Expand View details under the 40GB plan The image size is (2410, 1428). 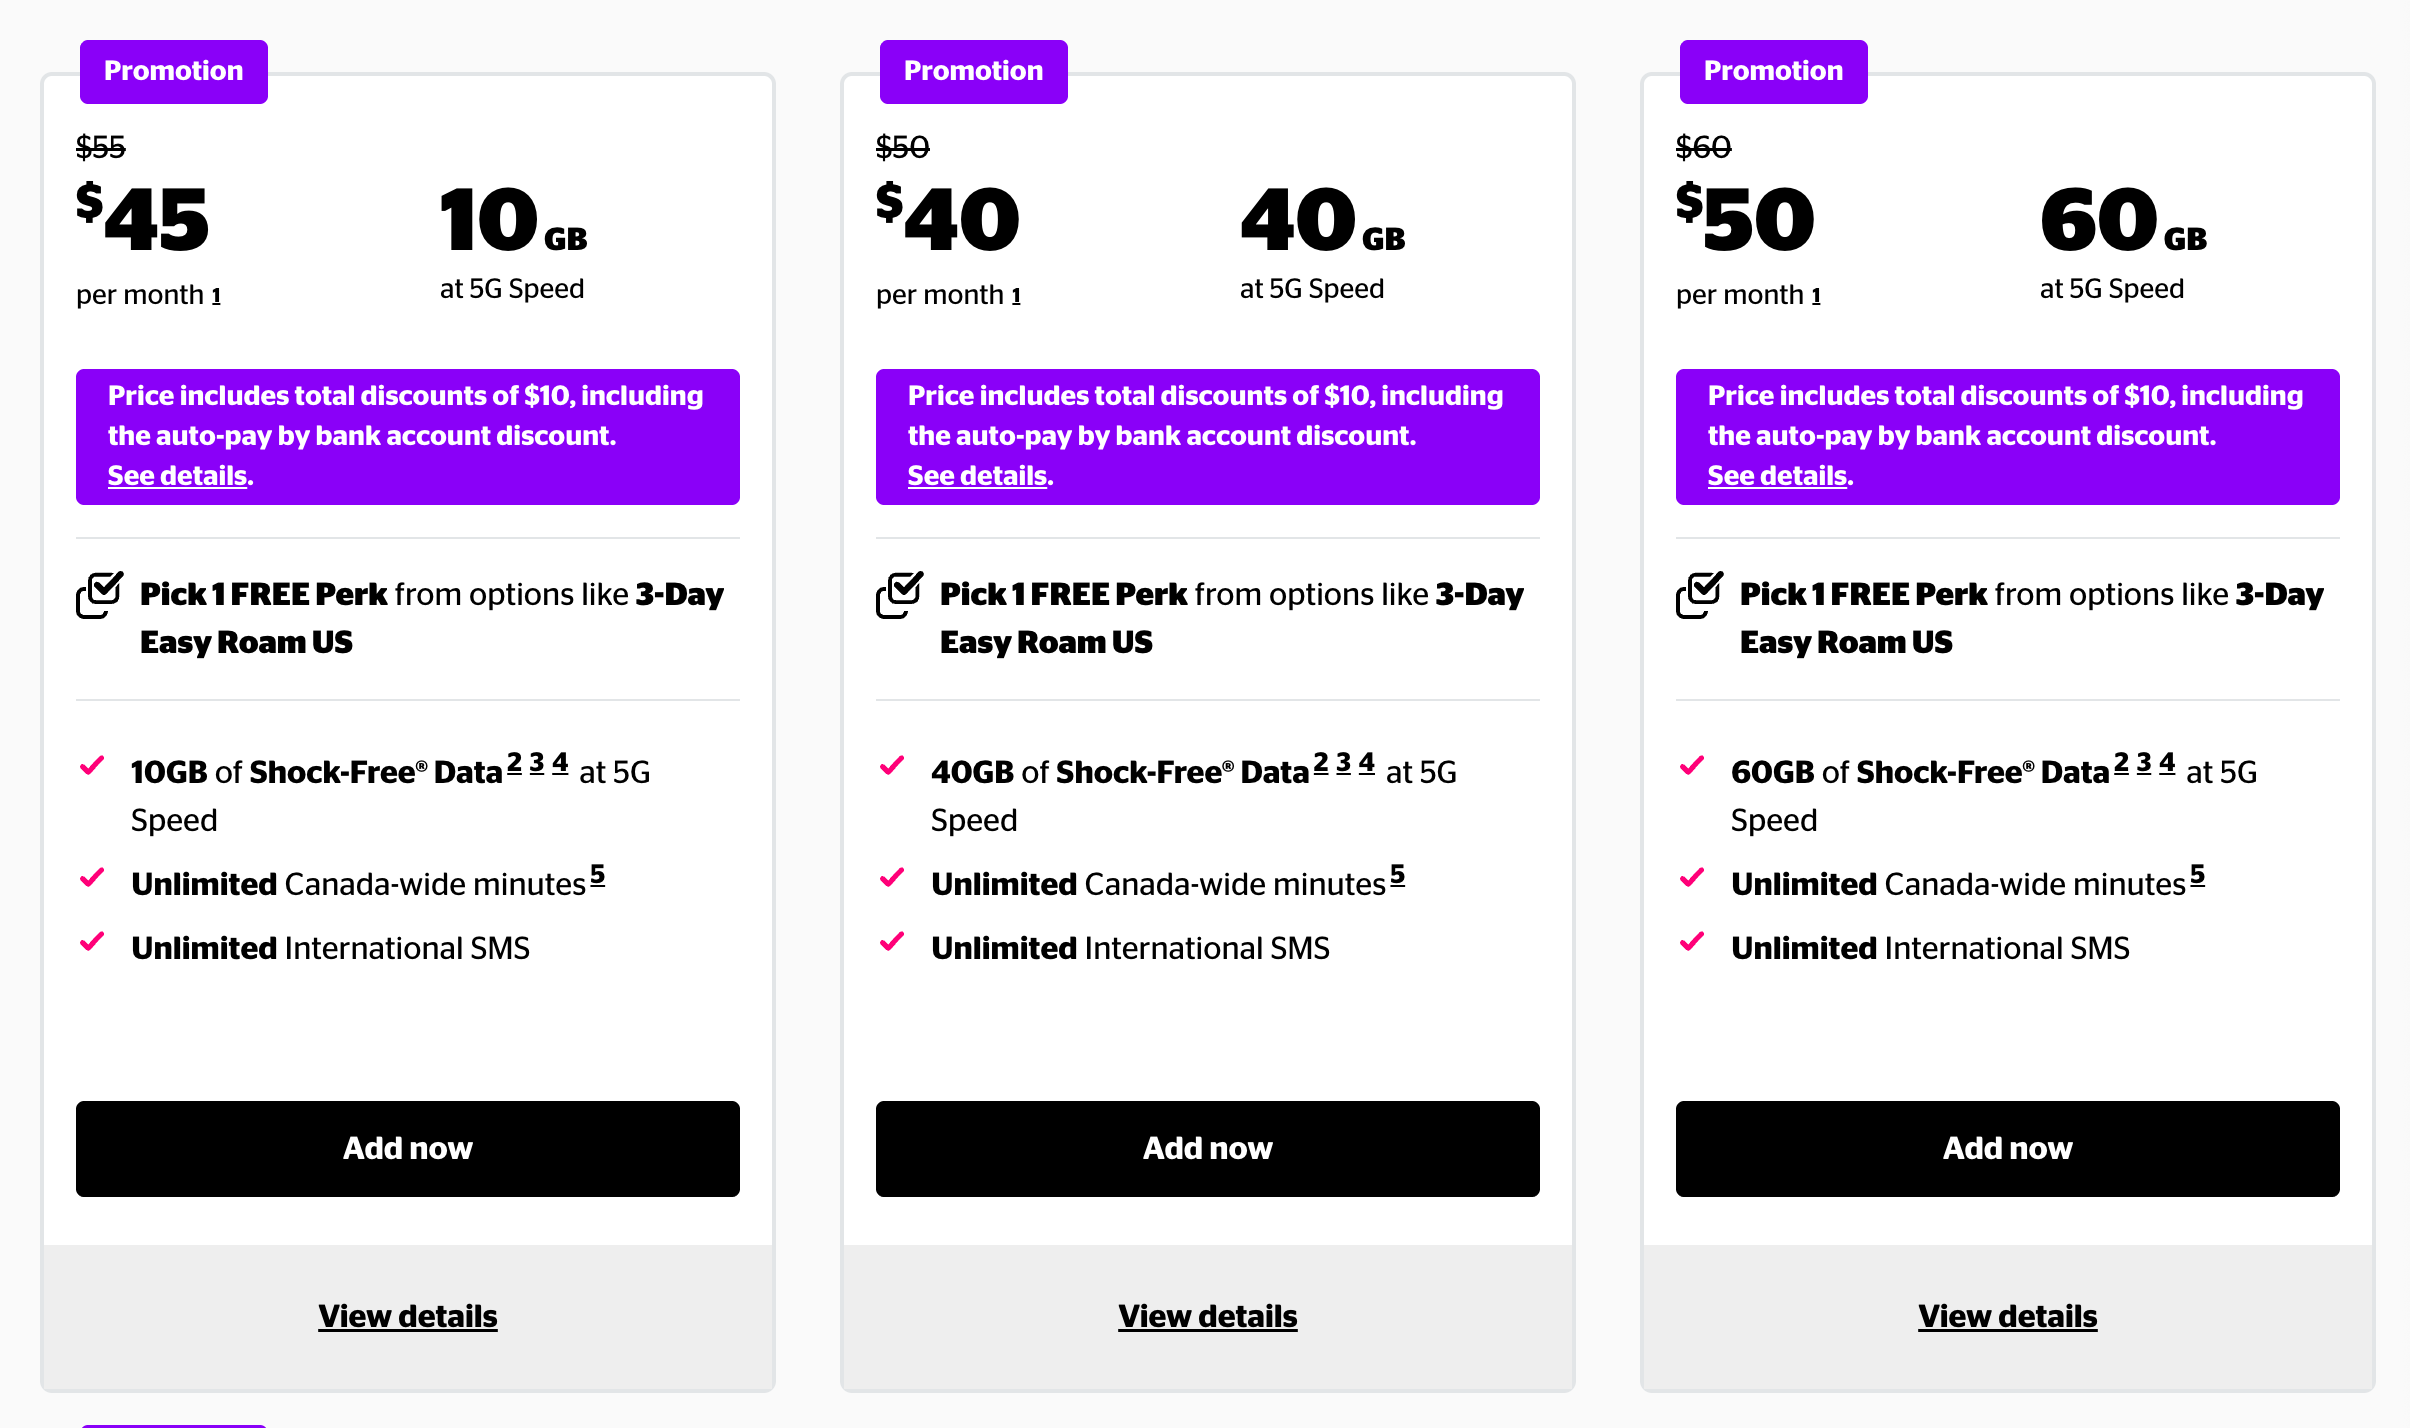pyautogui.click(x=1208, y=1316)
